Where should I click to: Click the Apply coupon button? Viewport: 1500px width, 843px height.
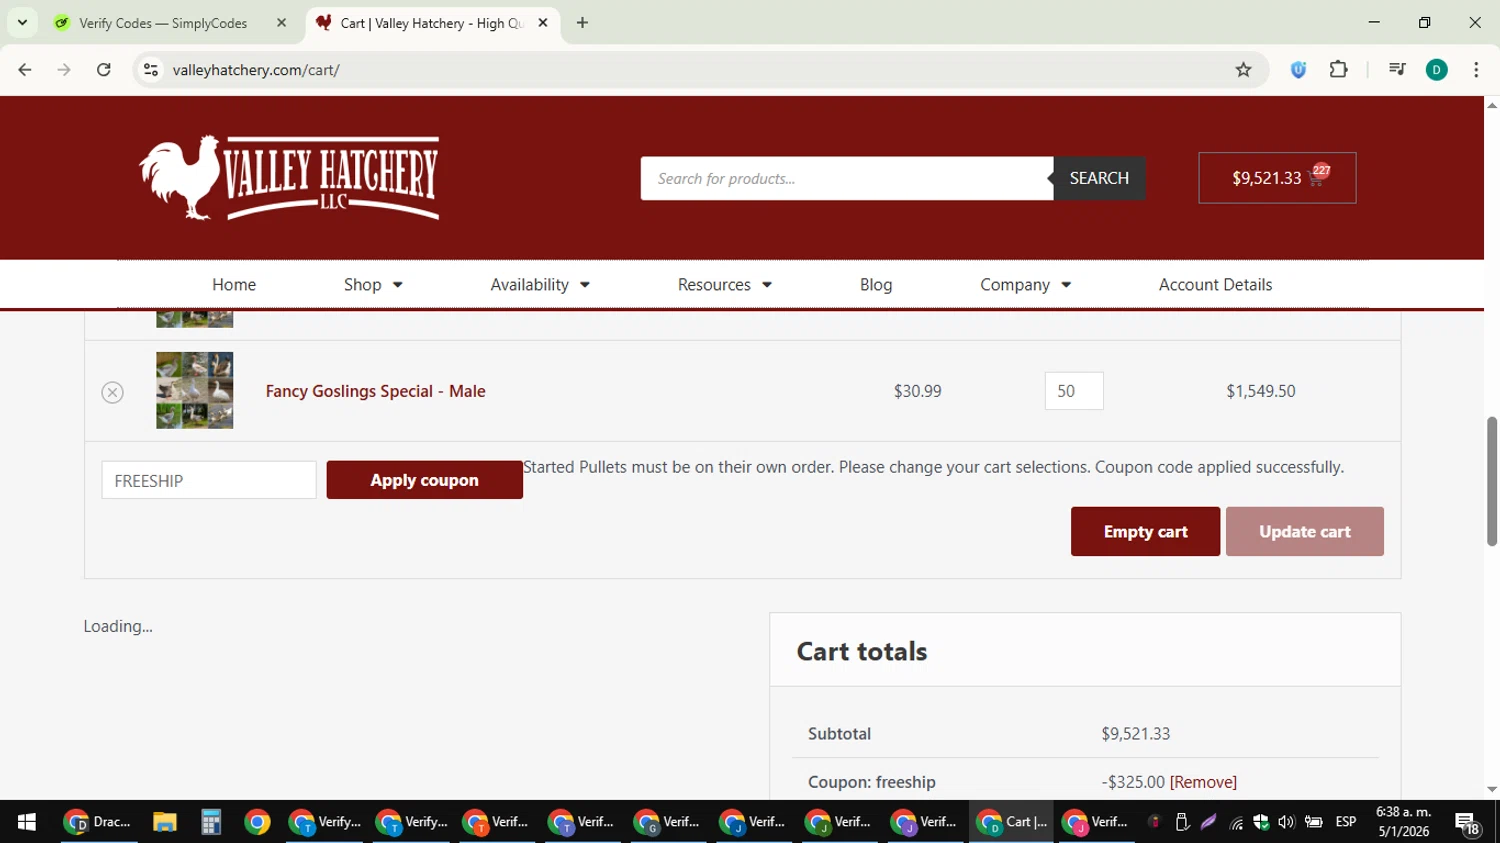pos(424,480)
